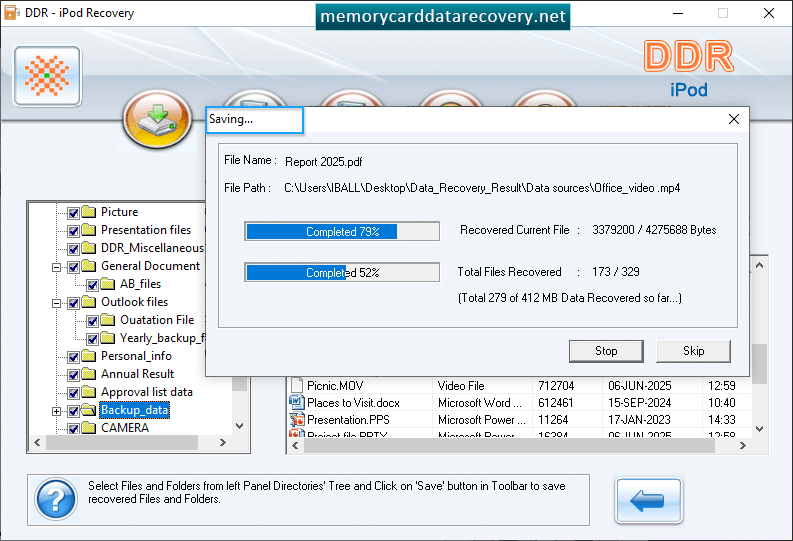793x541 pixels.
Task: Close the Saving dialog
Action: click(734, 119)
